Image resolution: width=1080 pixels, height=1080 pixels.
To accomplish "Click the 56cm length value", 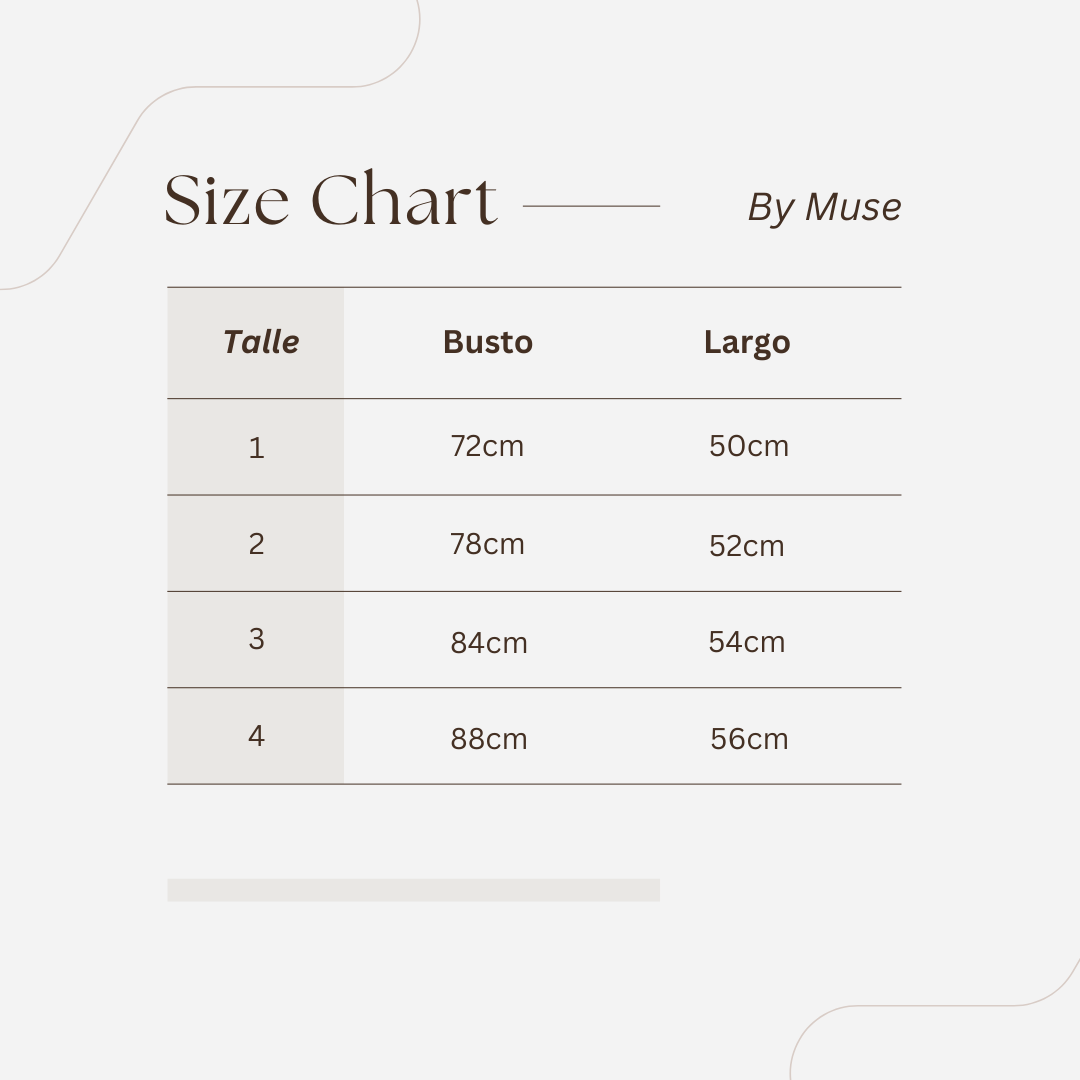I will [x=749, y=739].
